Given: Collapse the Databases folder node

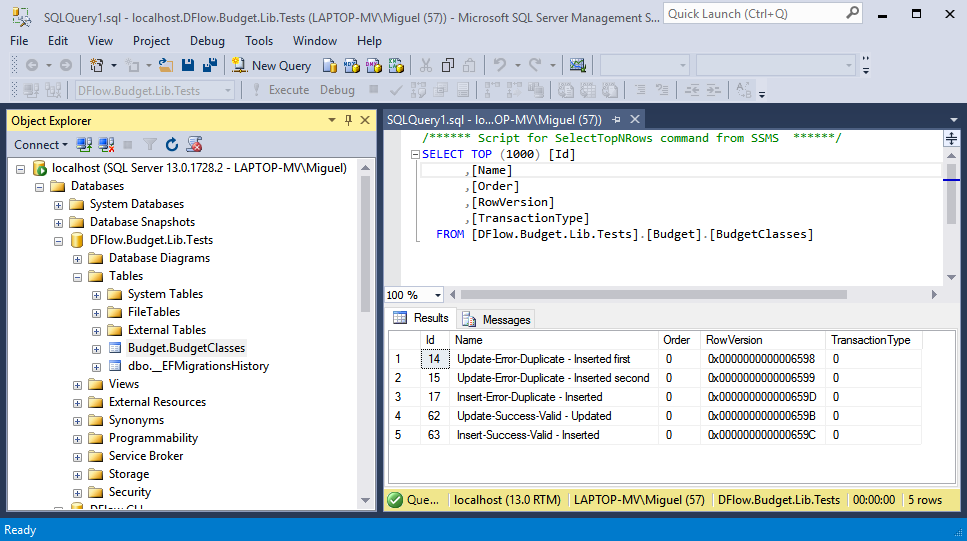Looking at the screenshot, I should pos(39,186).
